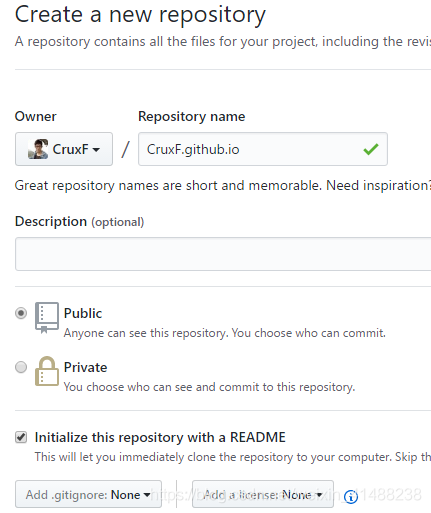Click the CruxF owner avatar image
The height and width of the screenshot is (513, 431).
[38, 149]
